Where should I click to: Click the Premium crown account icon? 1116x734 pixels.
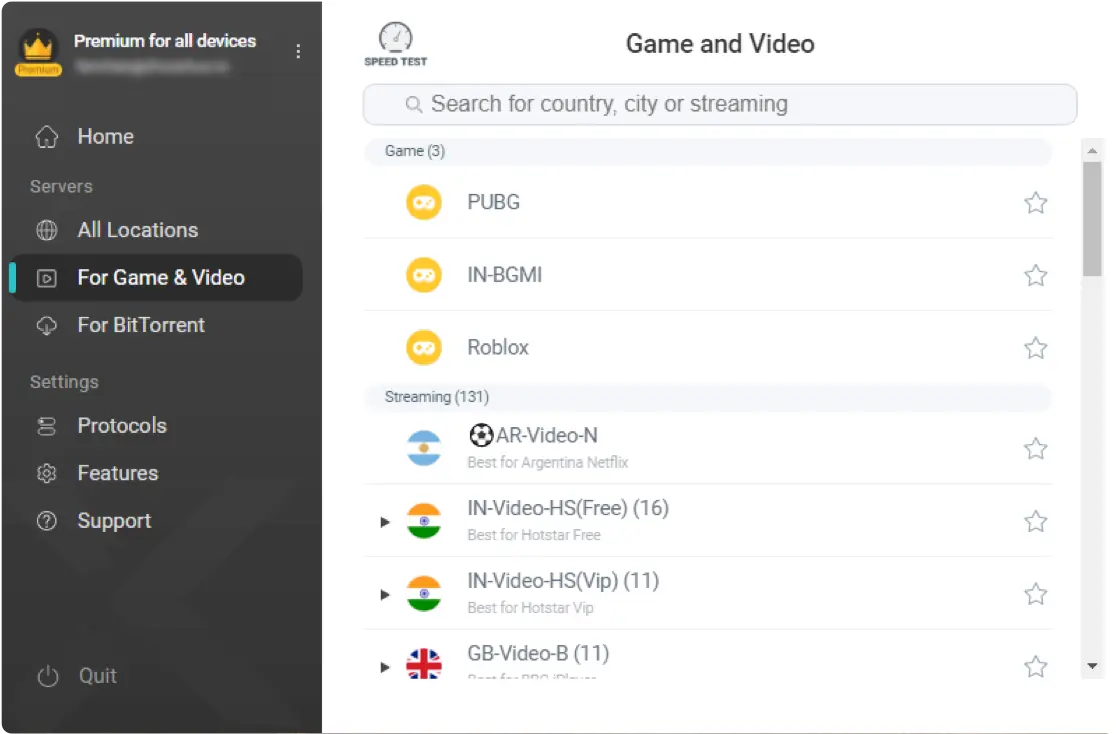[38, 52]
